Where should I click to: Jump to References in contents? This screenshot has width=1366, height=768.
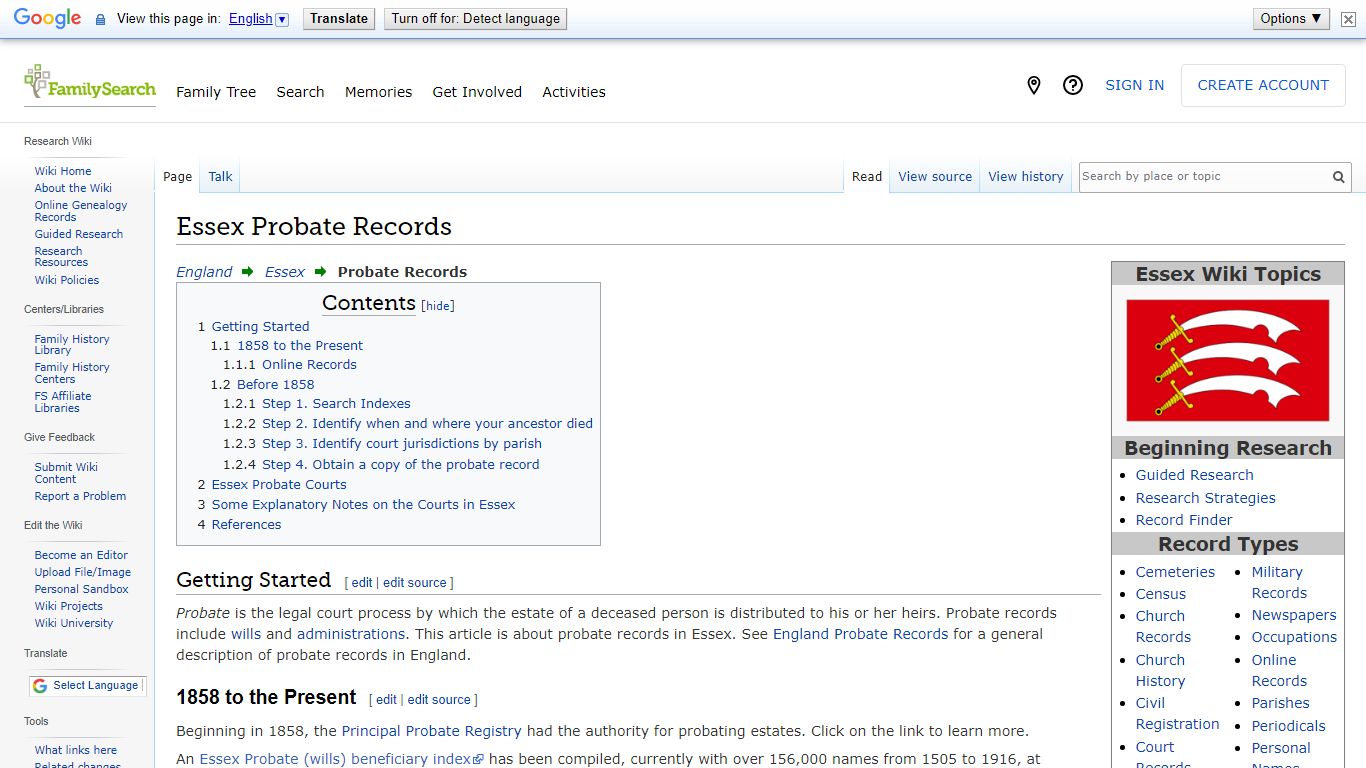coord(246,525)
